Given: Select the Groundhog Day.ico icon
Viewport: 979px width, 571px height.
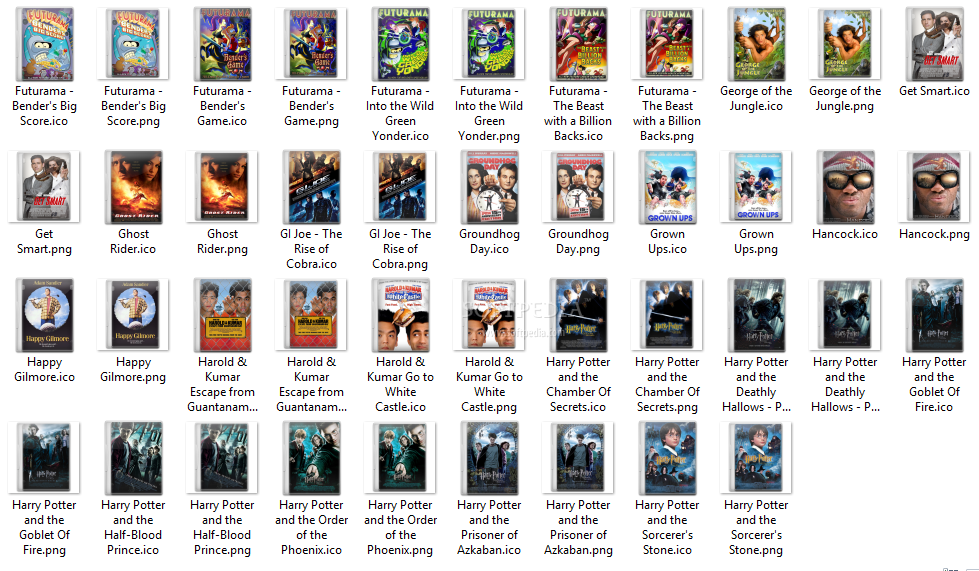Looking at the screenshot, I should click(x=489, y=187).
